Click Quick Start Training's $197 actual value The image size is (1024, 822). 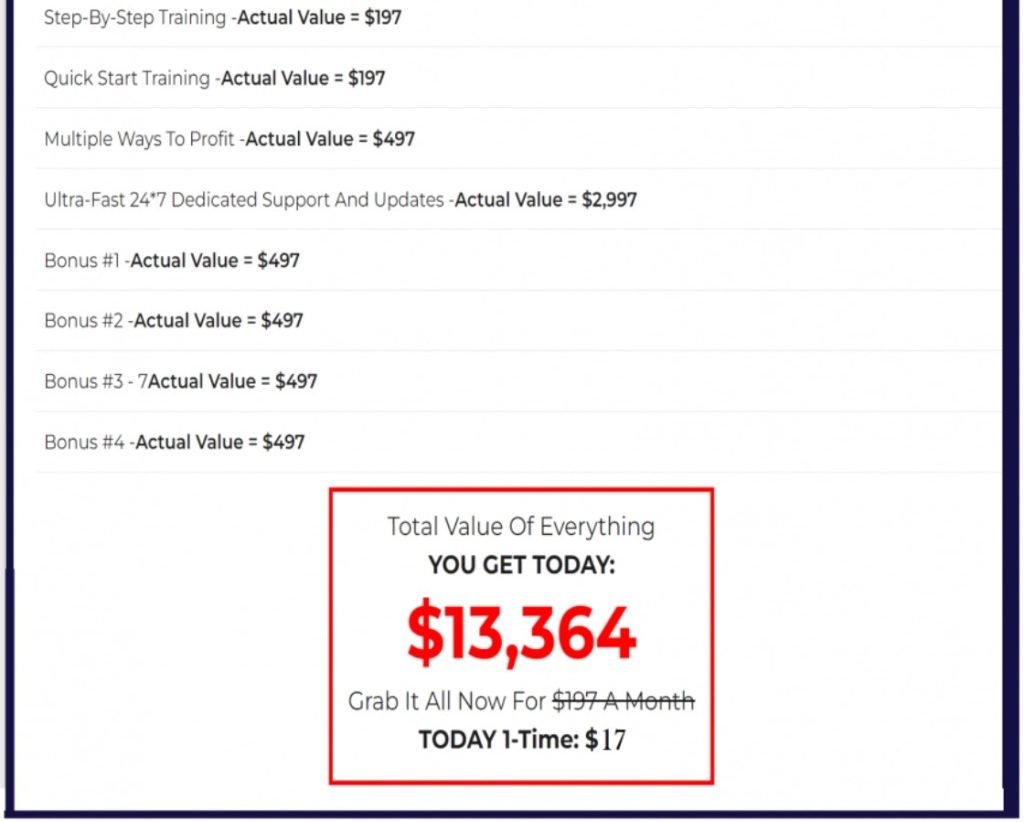366,78
